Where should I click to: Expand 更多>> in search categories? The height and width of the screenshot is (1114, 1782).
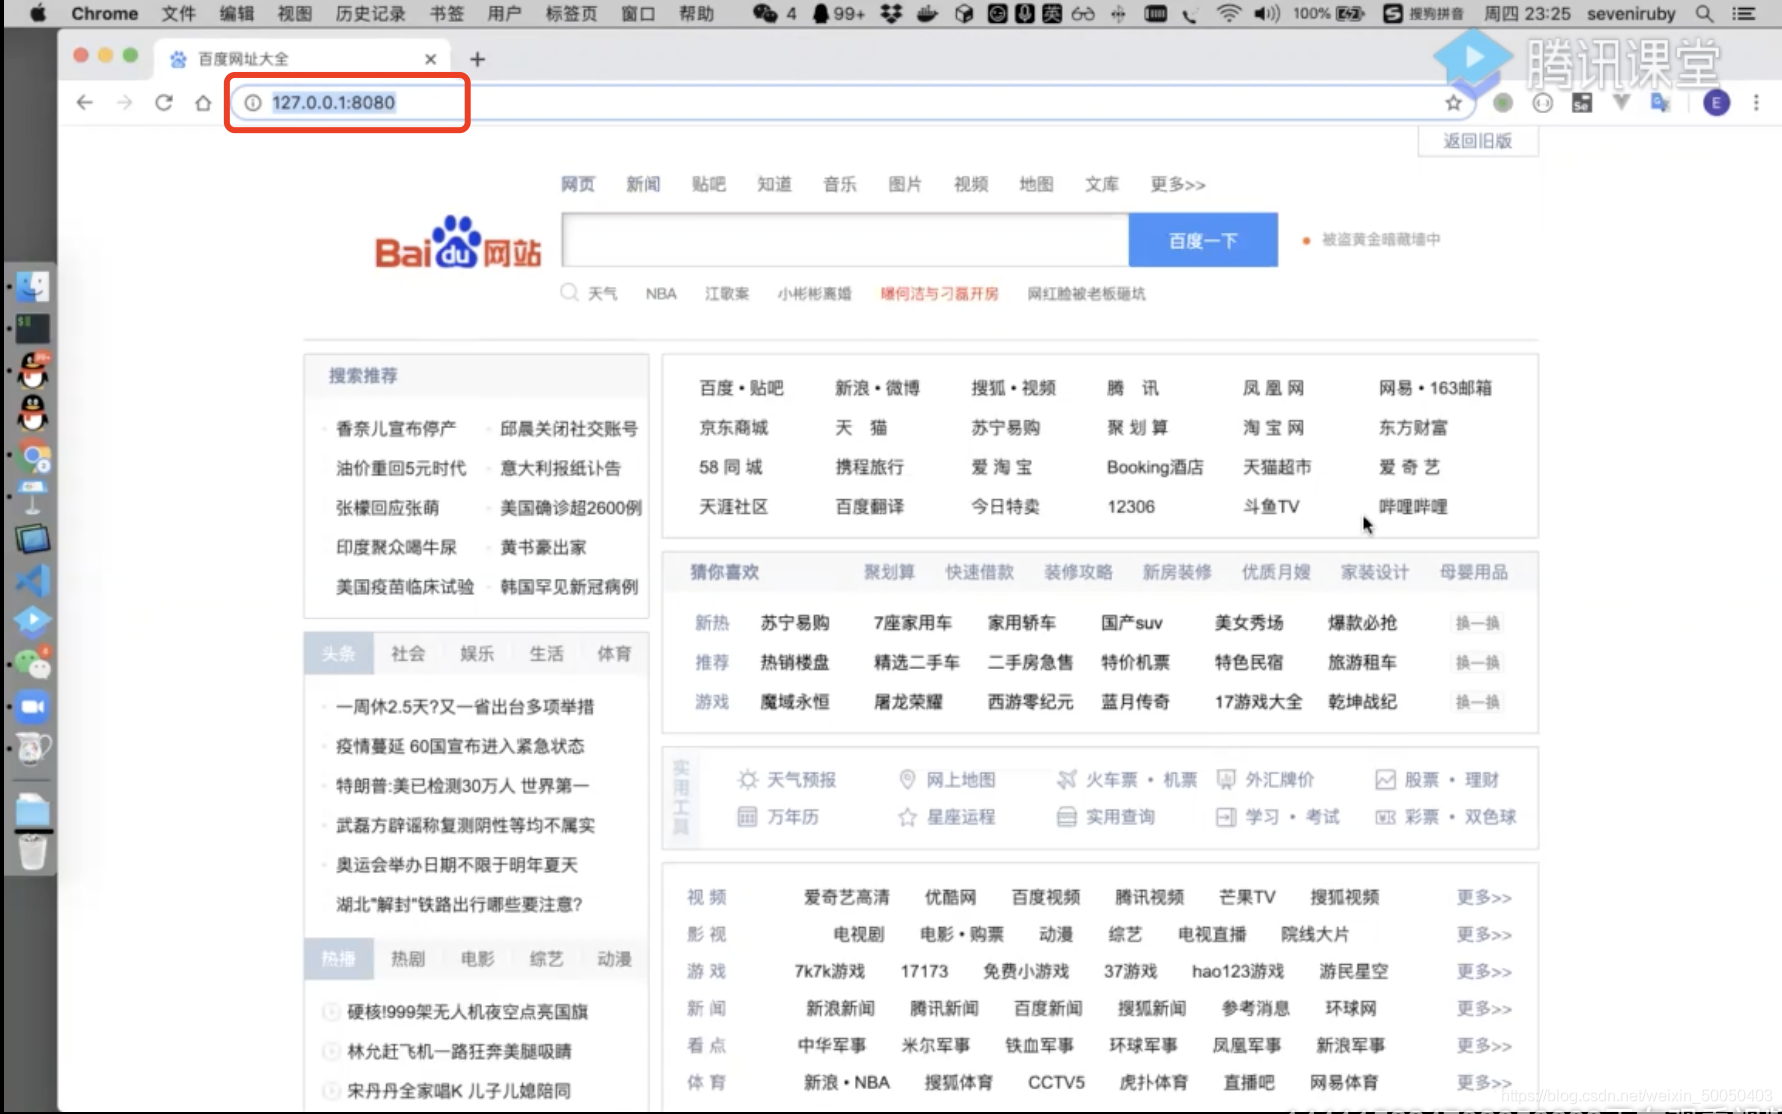click(1177, 184)
